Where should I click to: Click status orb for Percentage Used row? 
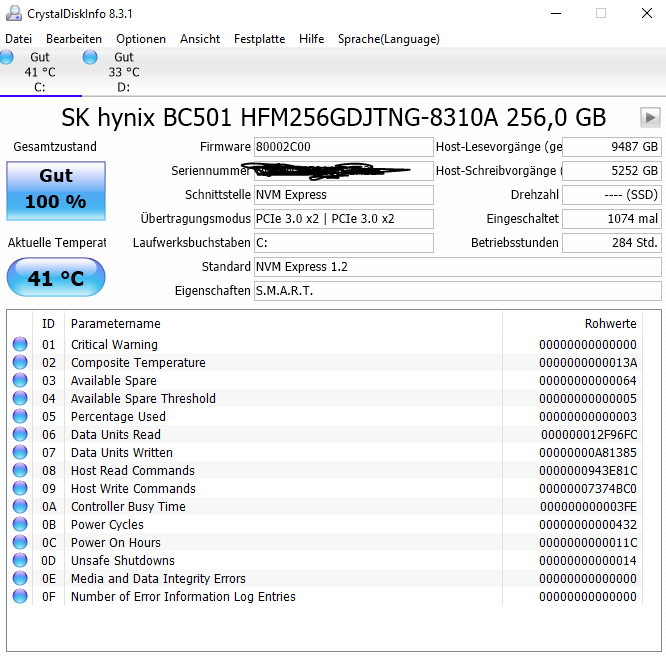point(20,416)
